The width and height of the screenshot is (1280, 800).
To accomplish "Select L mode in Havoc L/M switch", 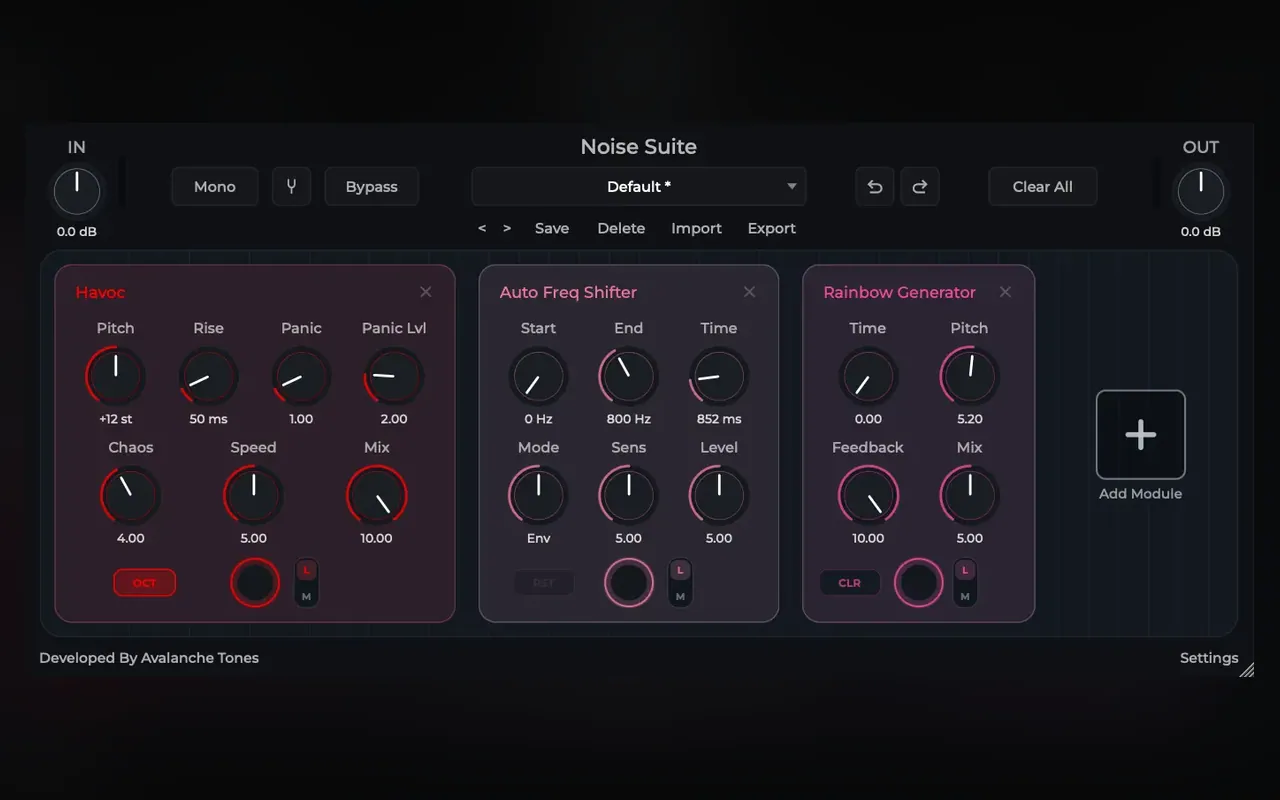I will (x=306, y=570).
